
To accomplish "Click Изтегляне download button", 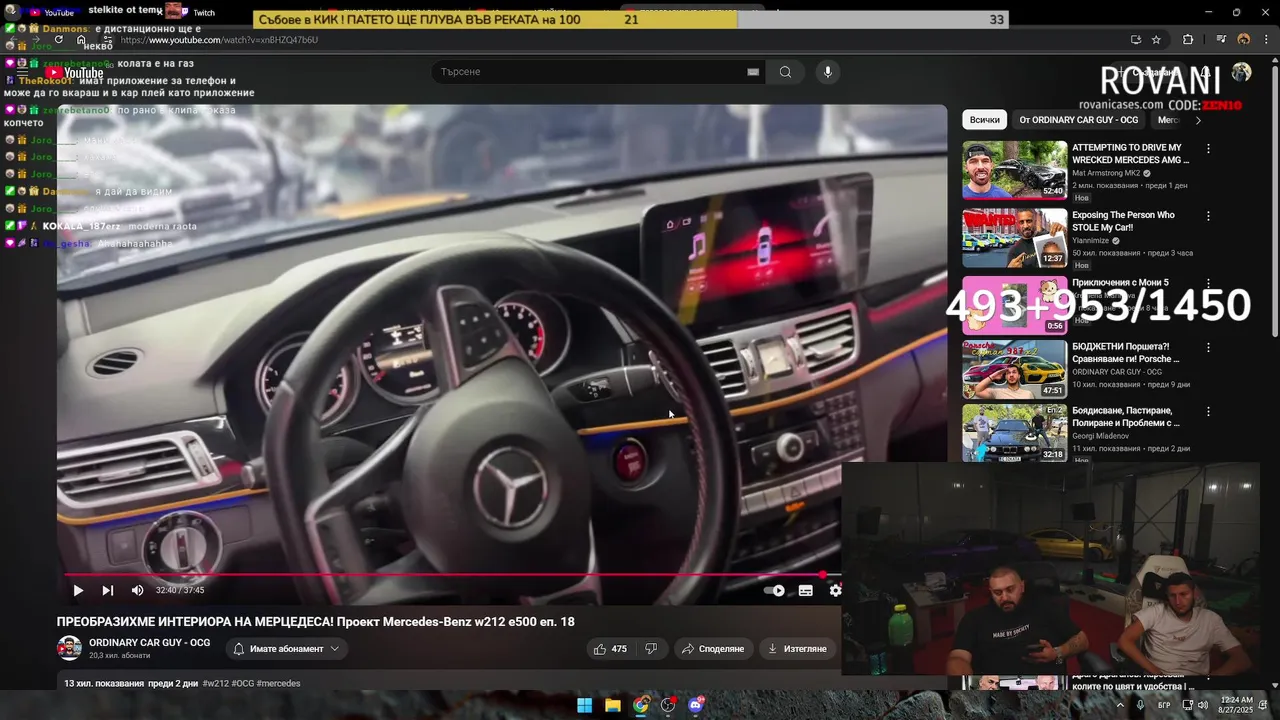I will pos(797,649).
